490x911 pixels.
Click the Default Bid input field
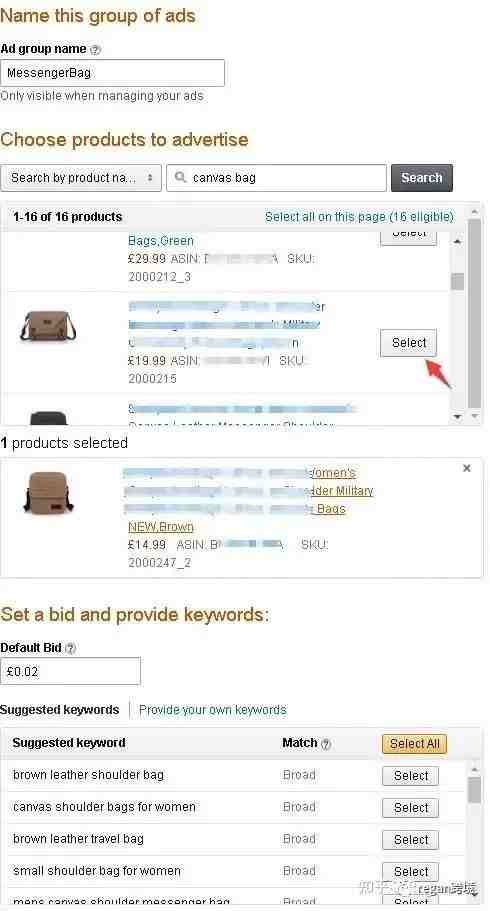[70, 672]
